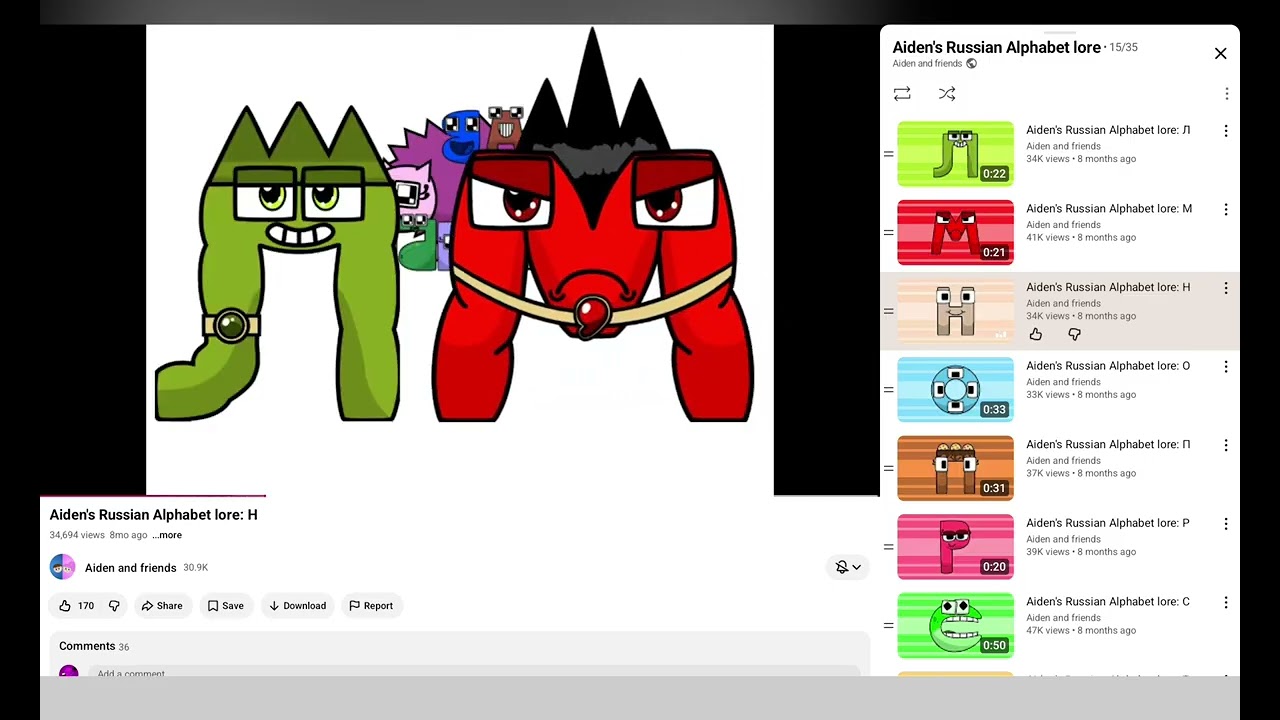
Task: Open options for the П video
Action: coord(1226,445)
